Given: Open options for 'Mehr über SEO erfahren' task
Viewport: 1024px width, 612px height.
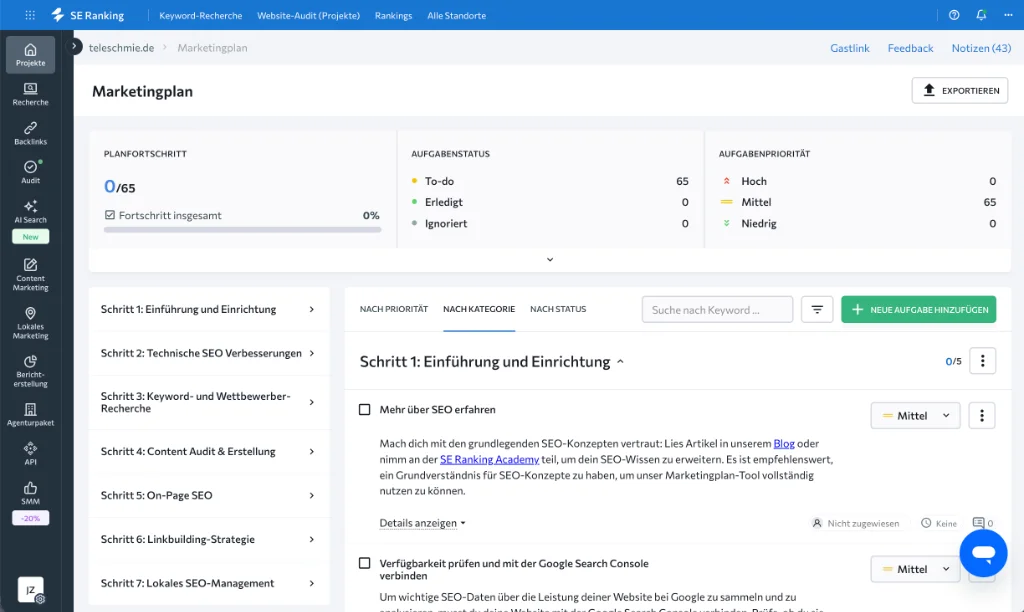Looking at the screenshot, I should [x=982, y=415].
